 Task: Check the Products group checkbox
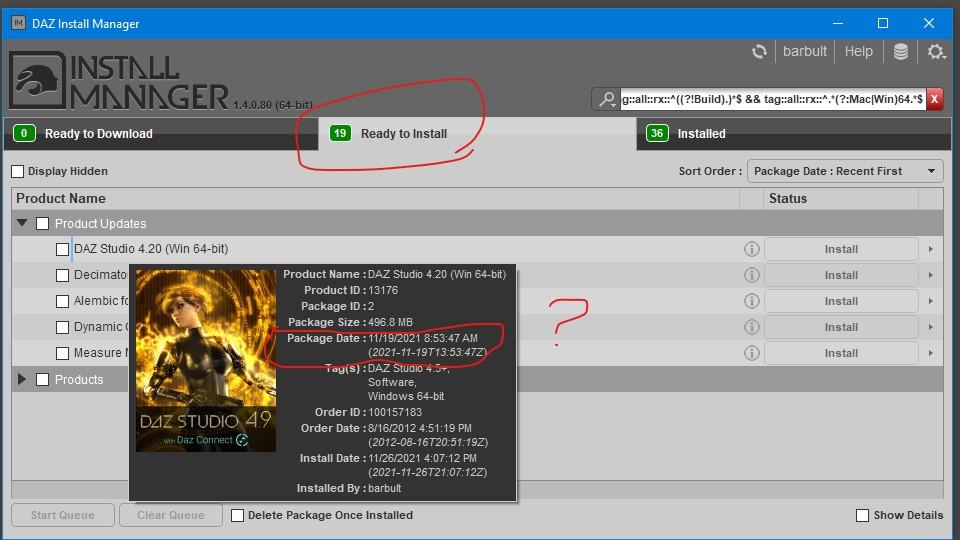[x=42, y=380]
